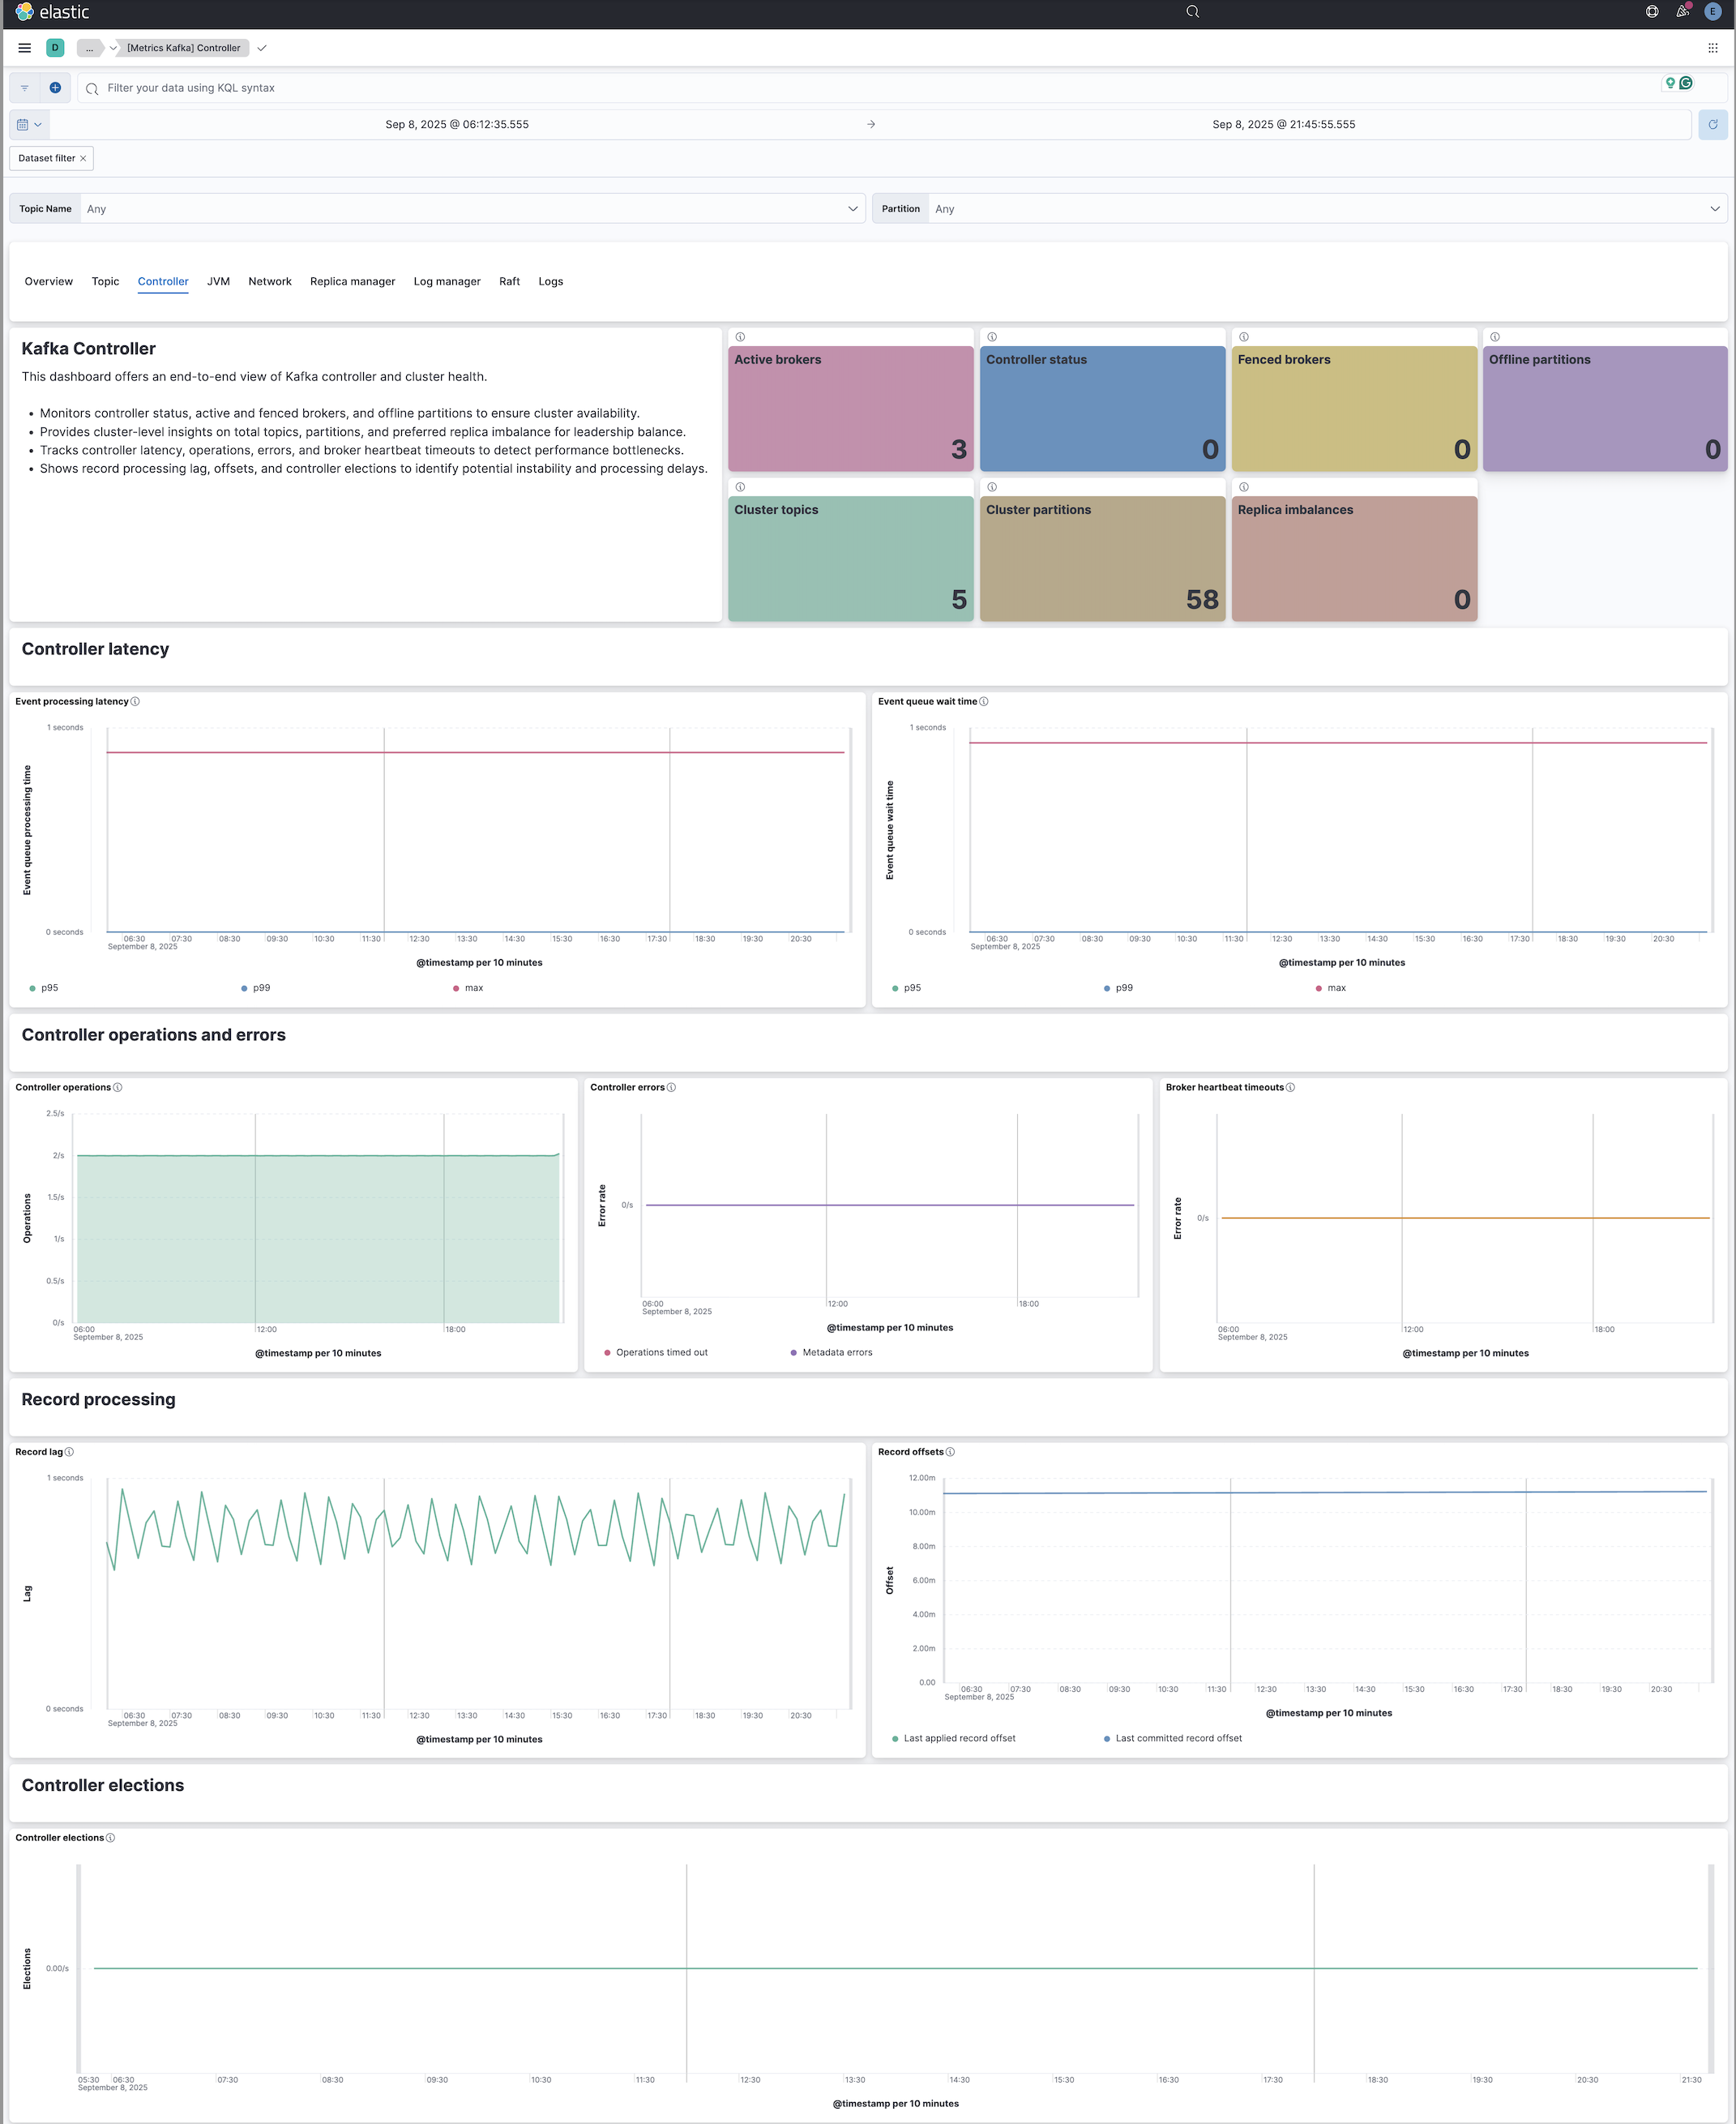Open the date quick menu calendar dropdown
The height and width of the screenshot is (2124, 1736).
[x=29, y=125]
